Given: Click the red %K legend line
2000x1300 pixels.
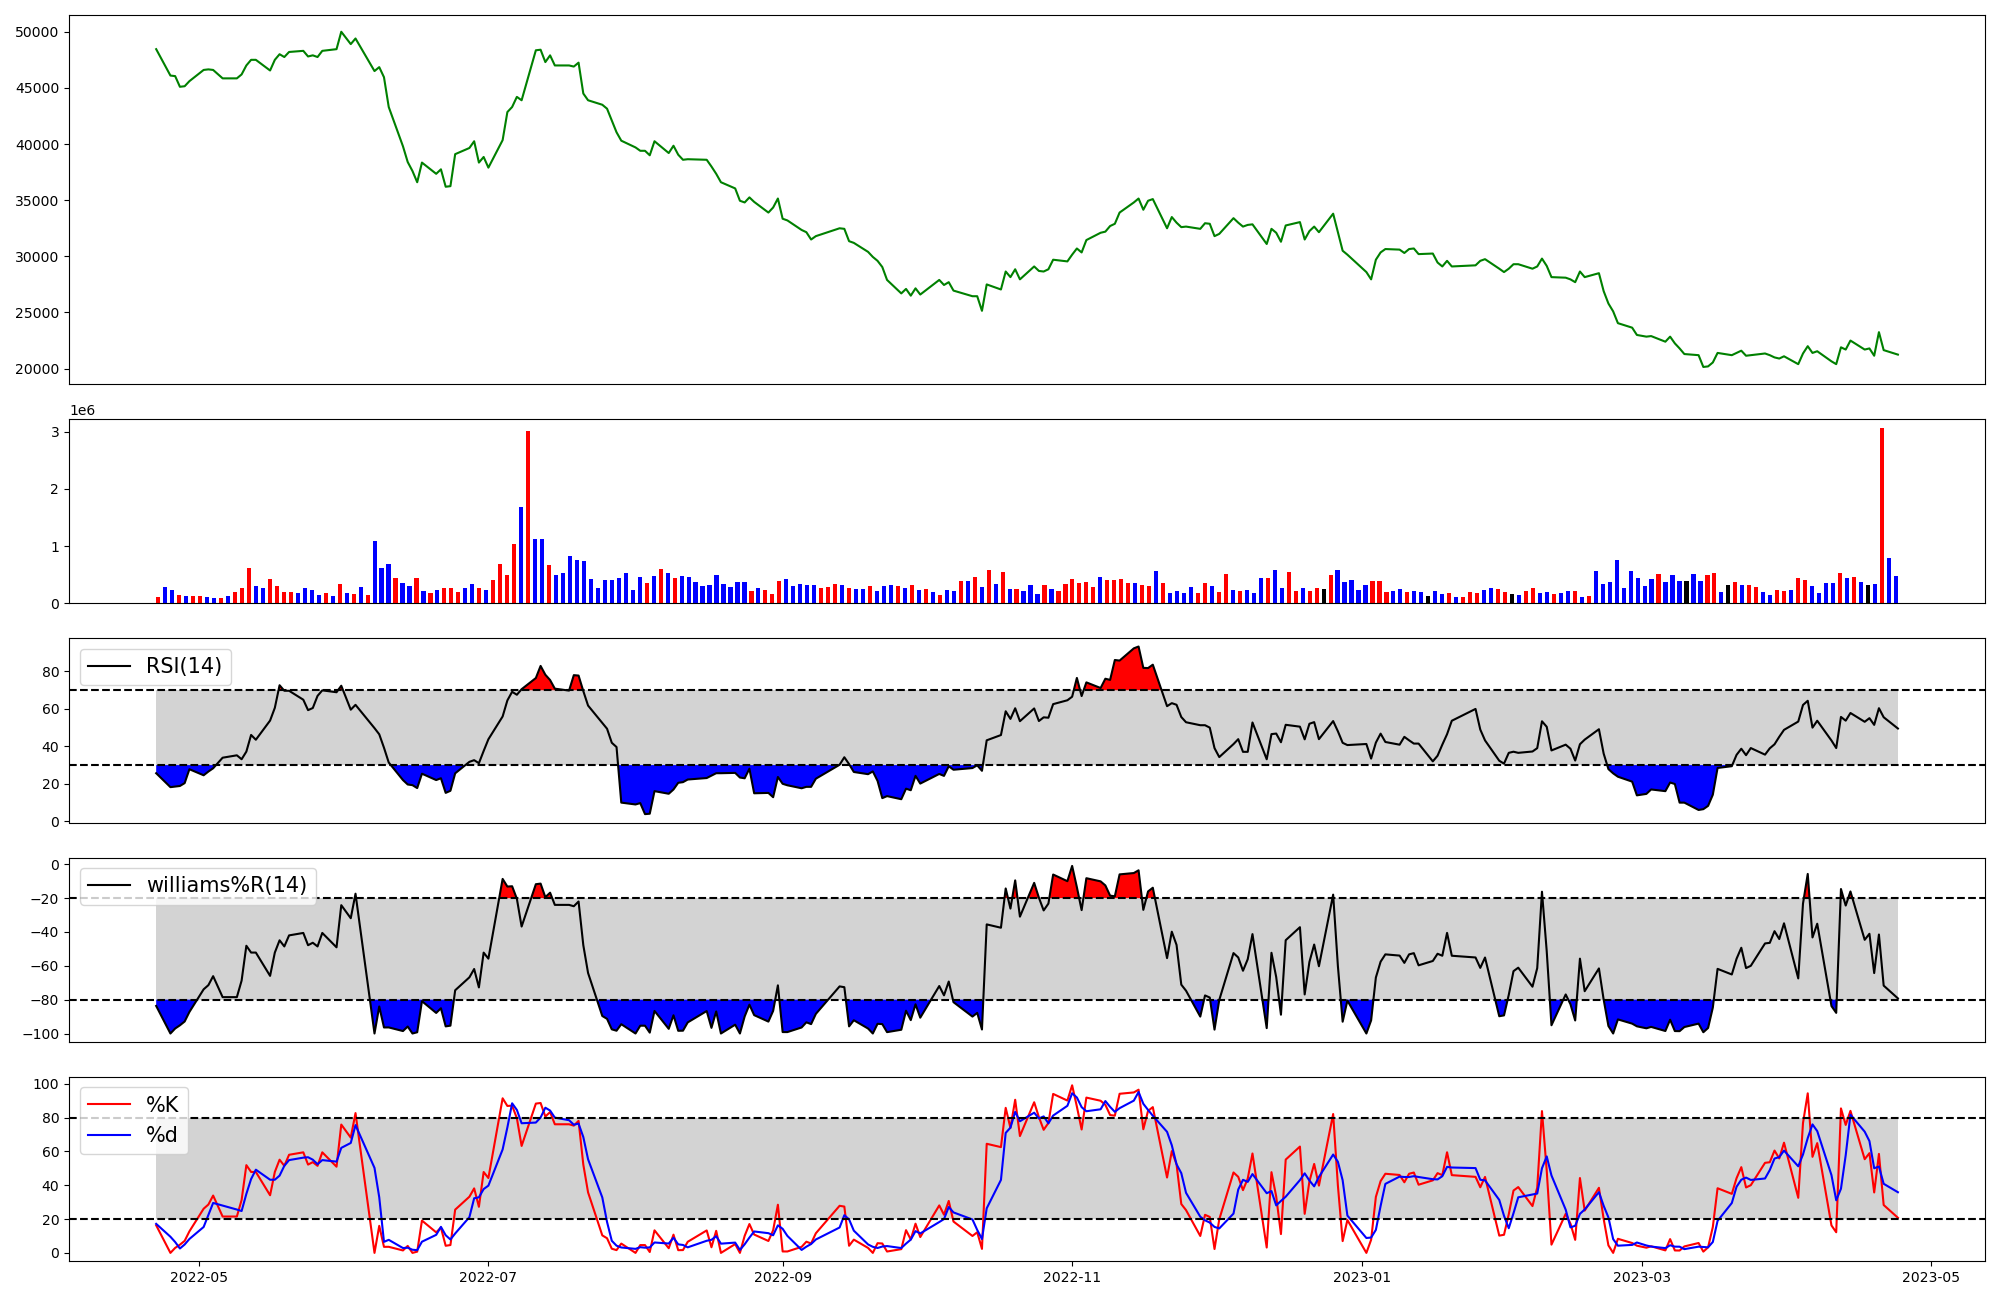Looking at the screenshot, I should click(110, 1104).
